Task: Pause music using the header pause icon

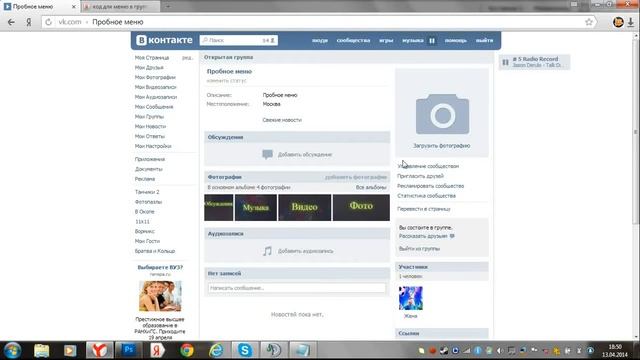Action: pyautogui.click(x=432, y=40)
